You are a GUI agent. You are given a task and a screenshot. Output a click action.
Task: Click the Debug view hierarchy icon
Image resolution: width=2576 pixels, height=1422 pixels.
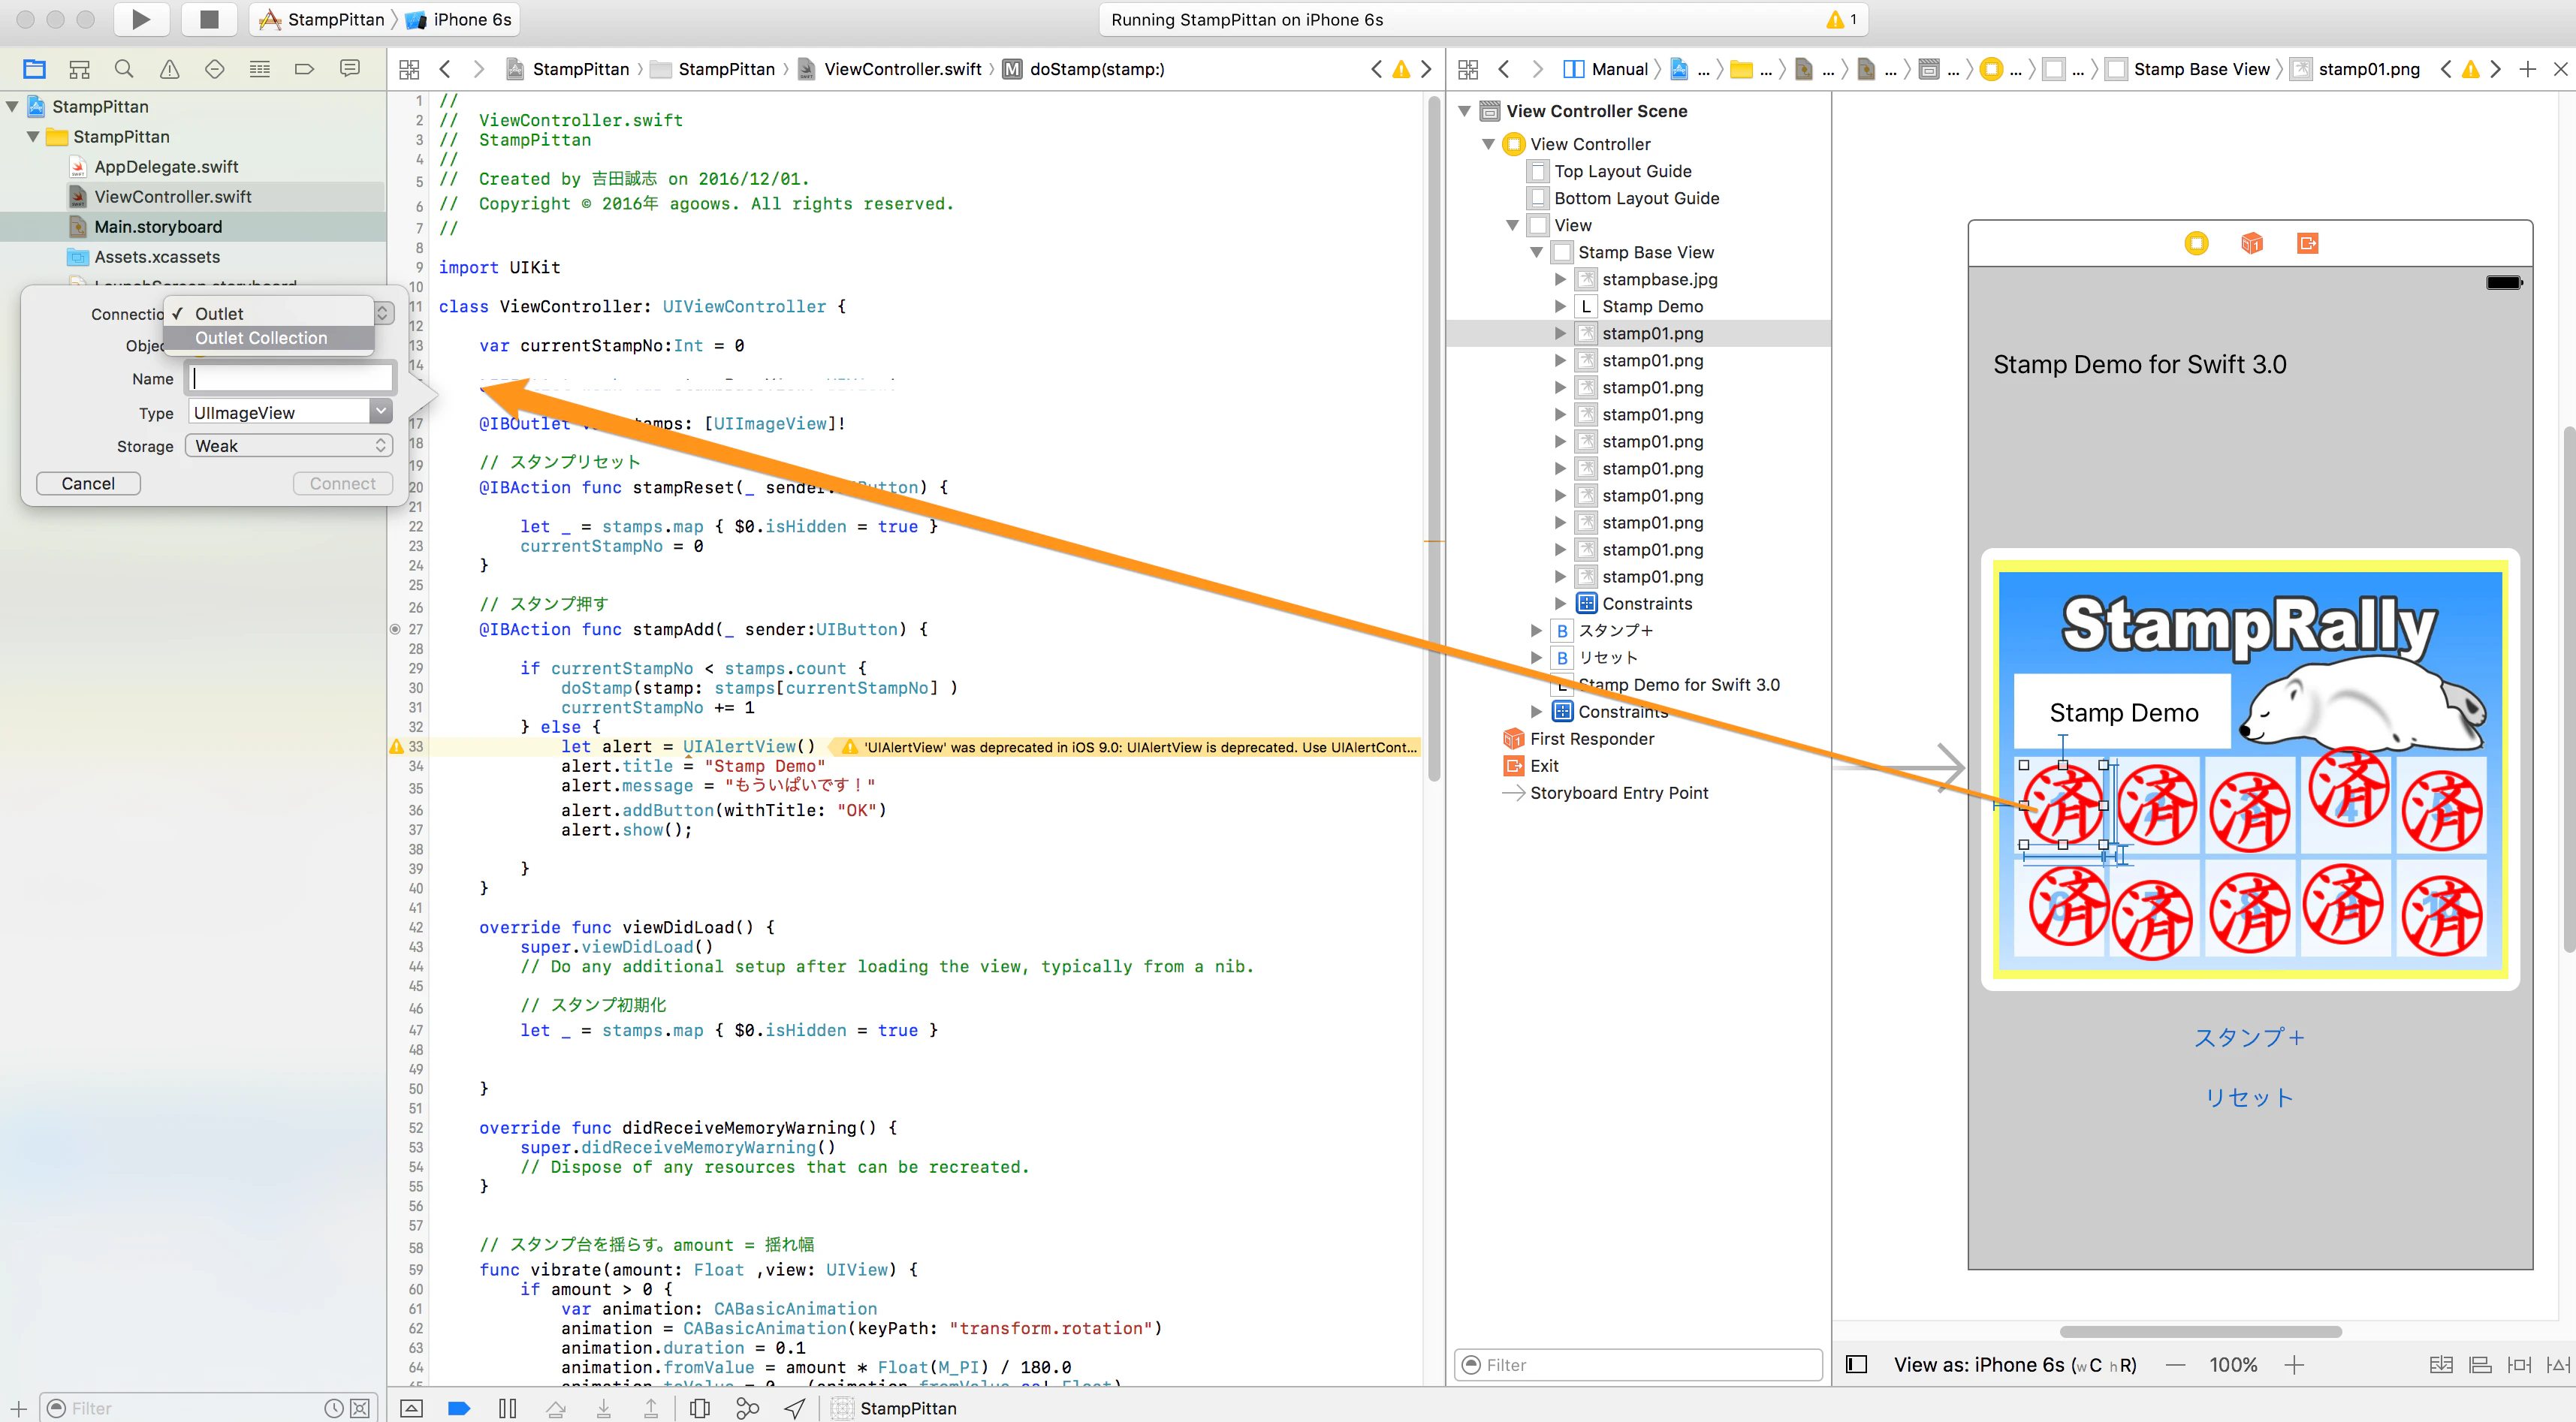700,1408
